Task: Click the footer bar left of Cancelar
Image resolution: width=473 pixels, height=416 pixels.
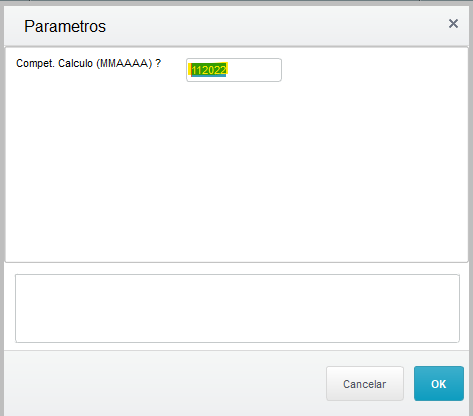Action: pyautogui.click(x=165, y=383)
